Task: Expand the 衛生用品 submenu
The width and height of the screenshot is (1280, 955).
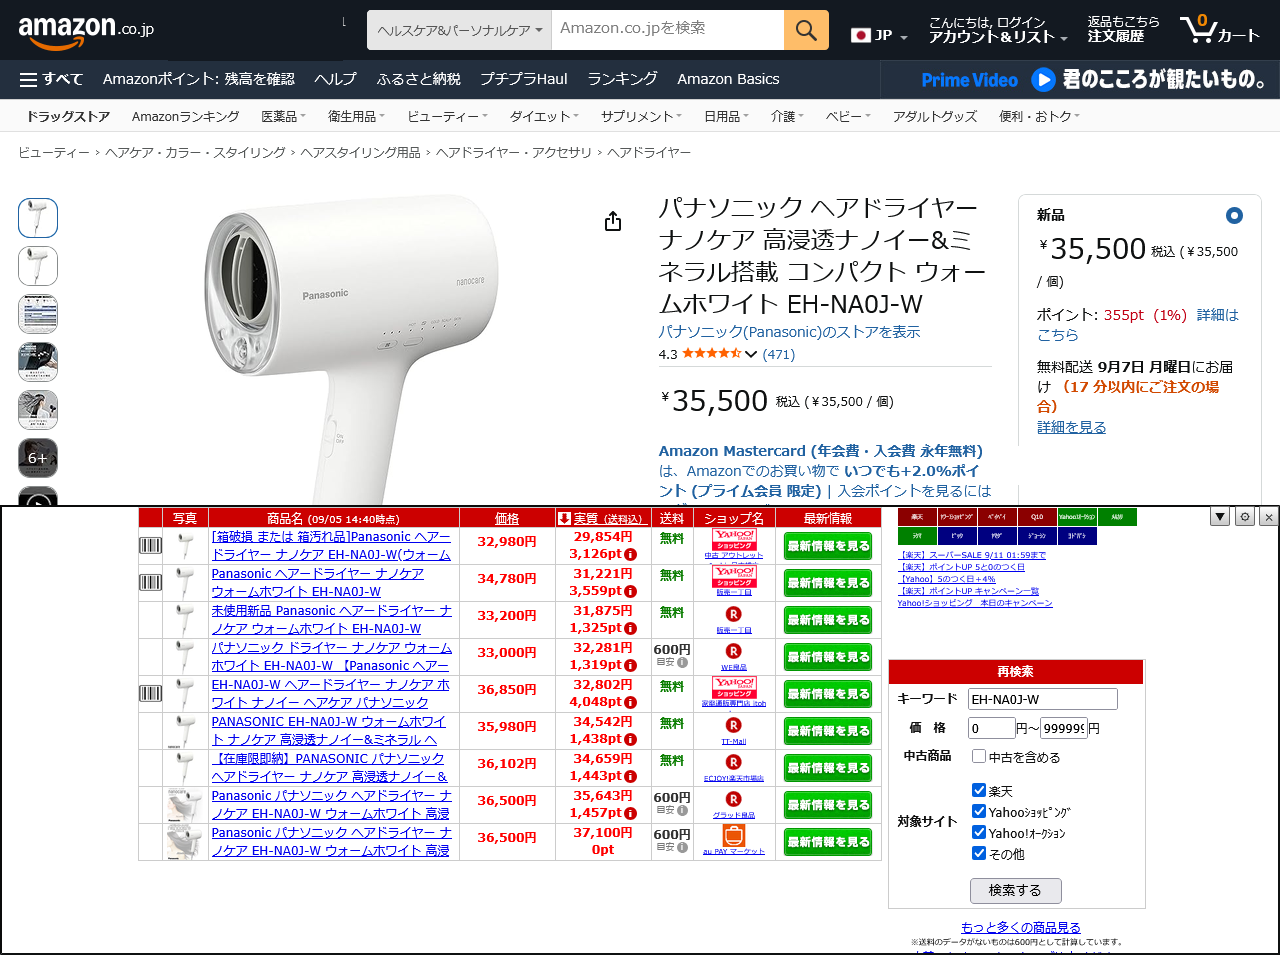Action: point(356,116)
